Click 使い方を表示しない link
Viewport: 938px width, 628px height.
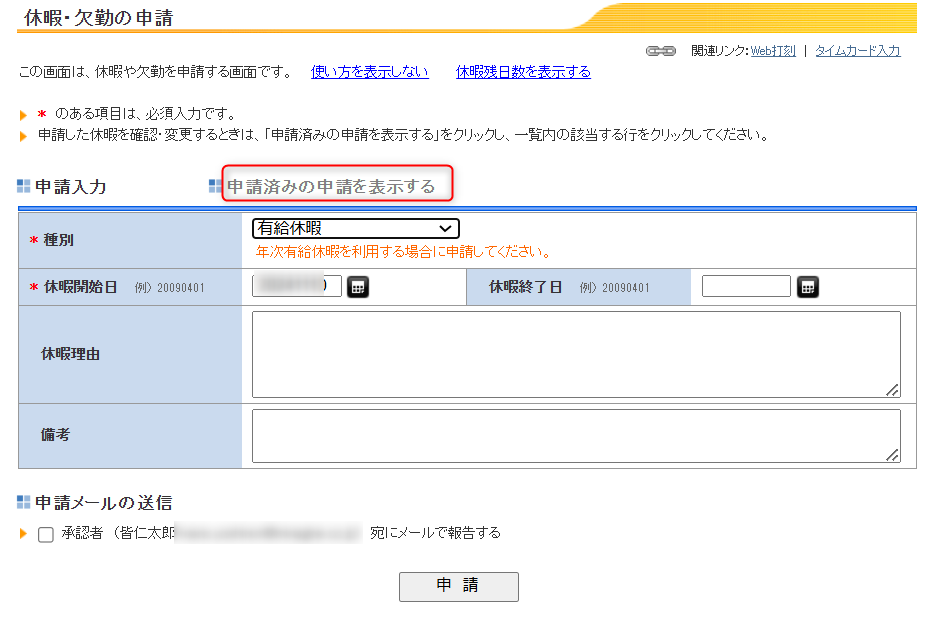370,72
